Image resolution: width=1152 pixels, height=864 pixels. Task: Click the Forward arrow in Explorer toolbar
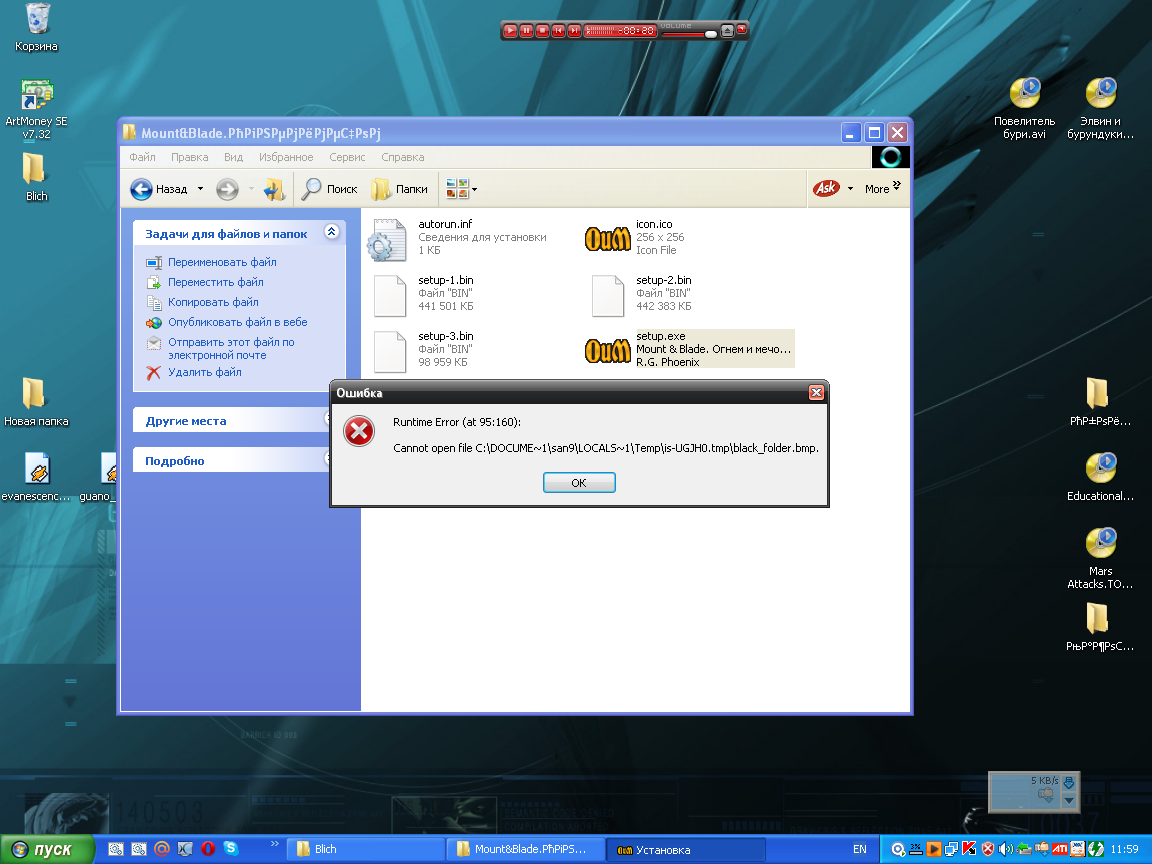pos(228,189)
